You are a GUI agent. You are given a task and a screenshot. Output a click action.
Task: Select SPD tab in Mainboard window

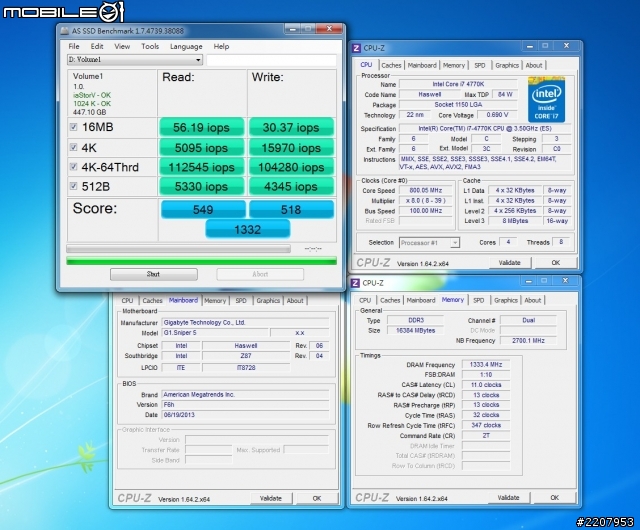241,301
